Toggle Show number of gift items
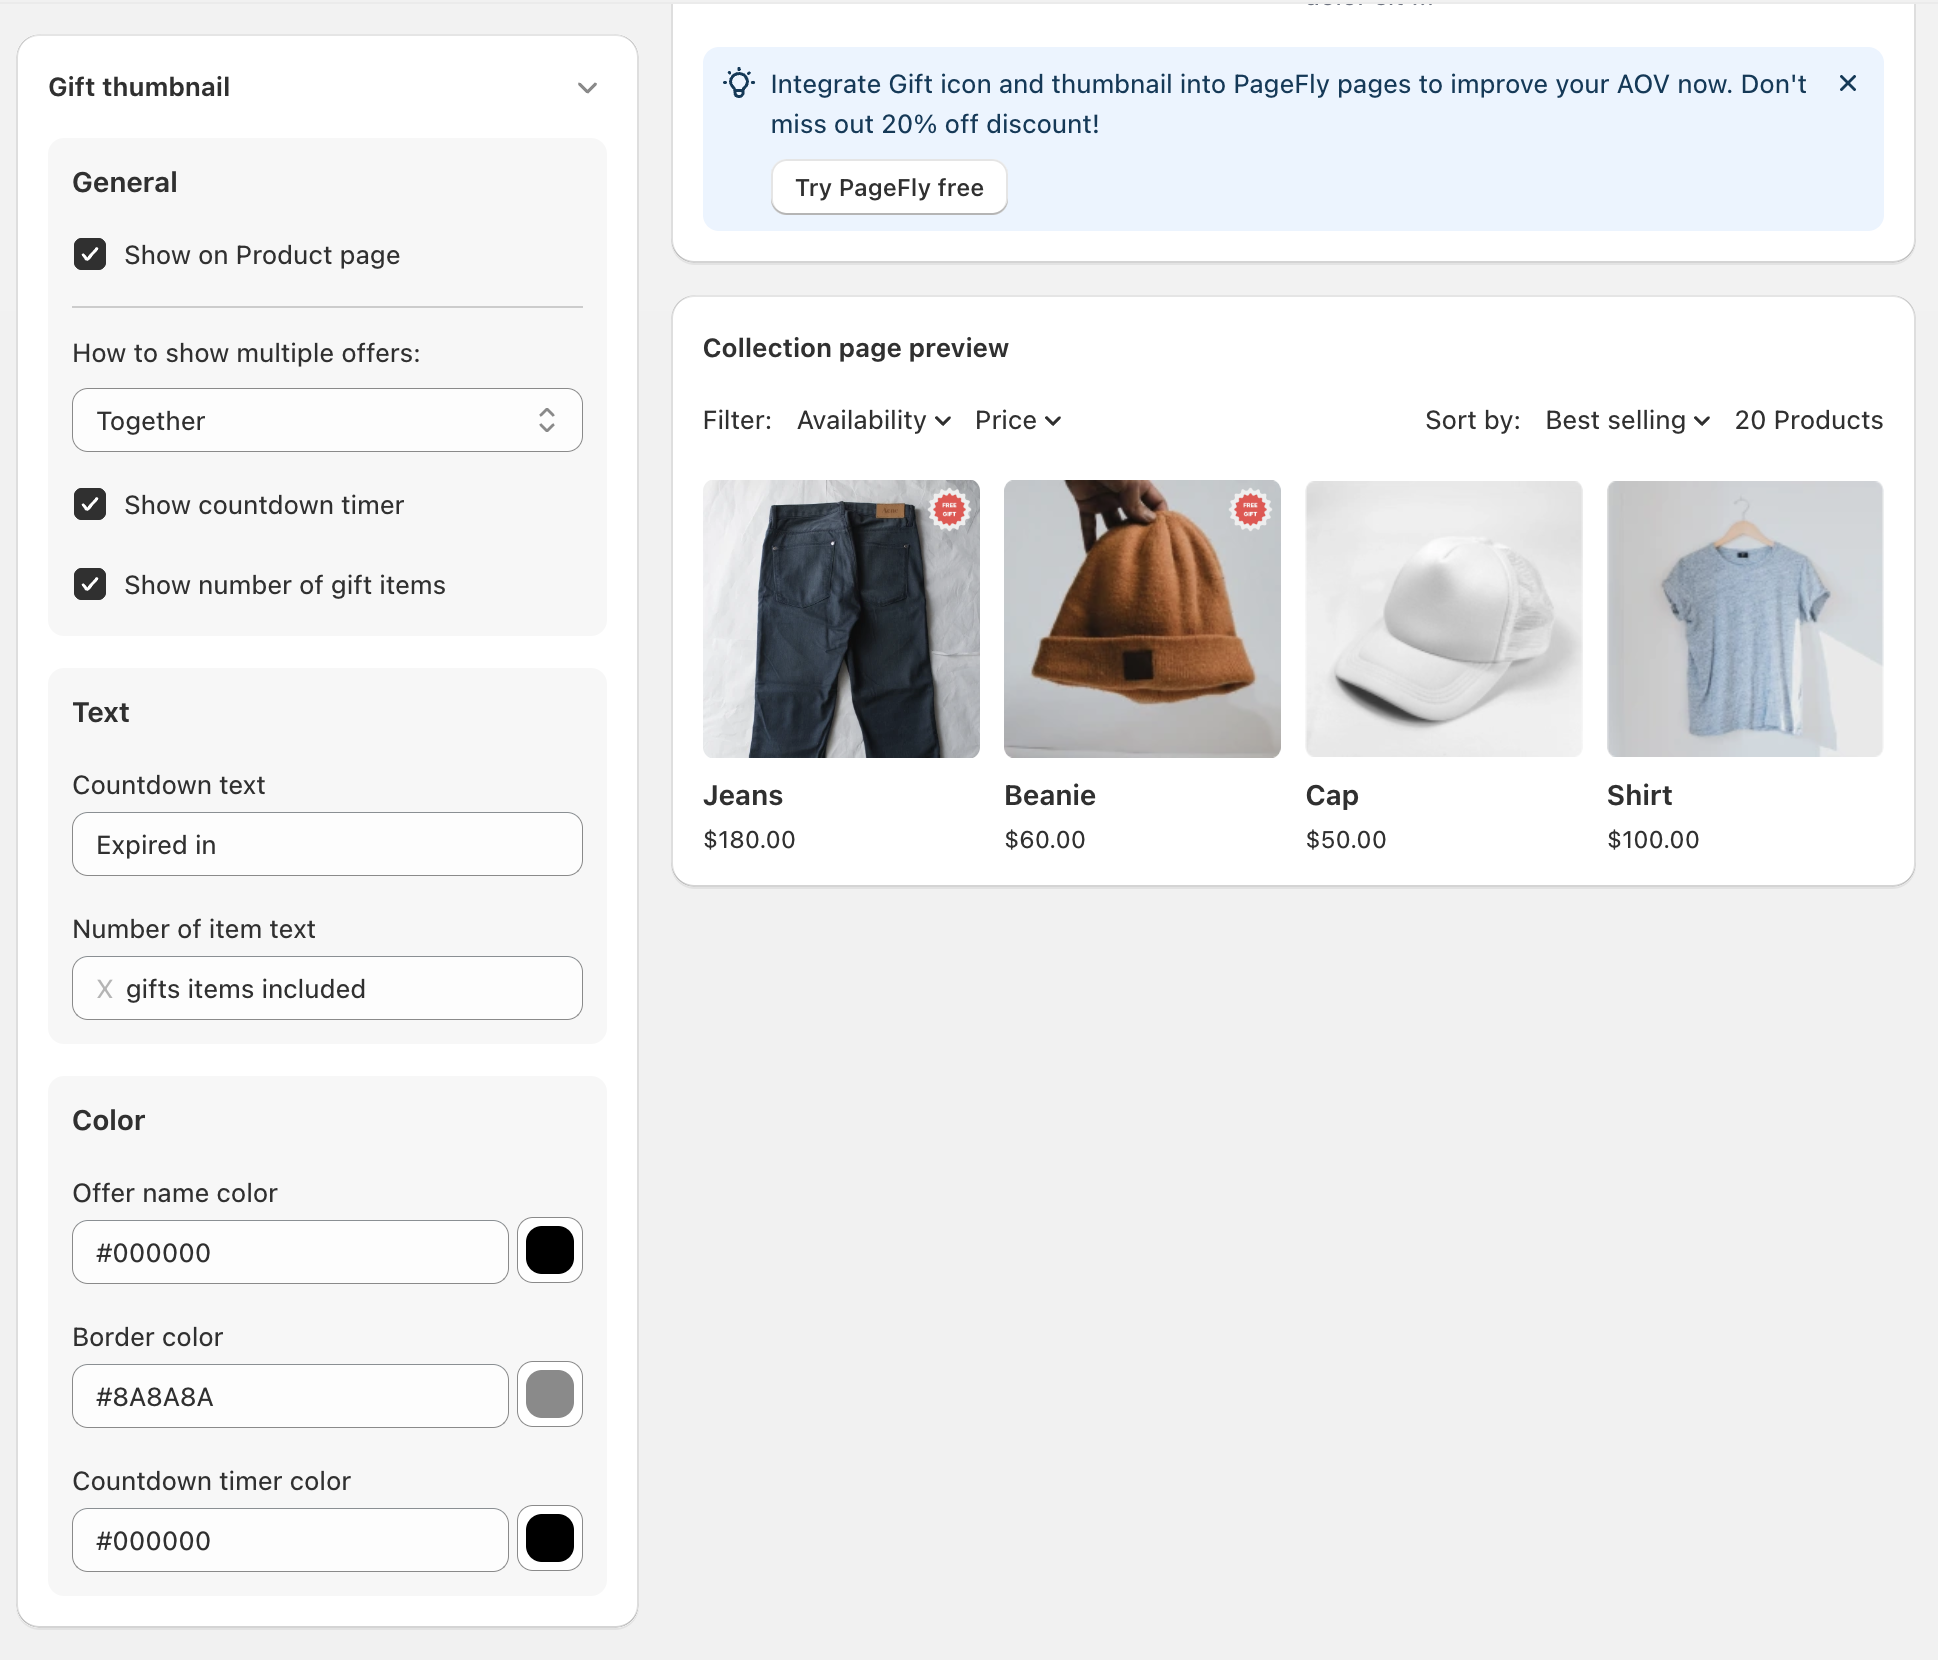This screenshot has width=1938, height=1660. click(x=90, y=585)
